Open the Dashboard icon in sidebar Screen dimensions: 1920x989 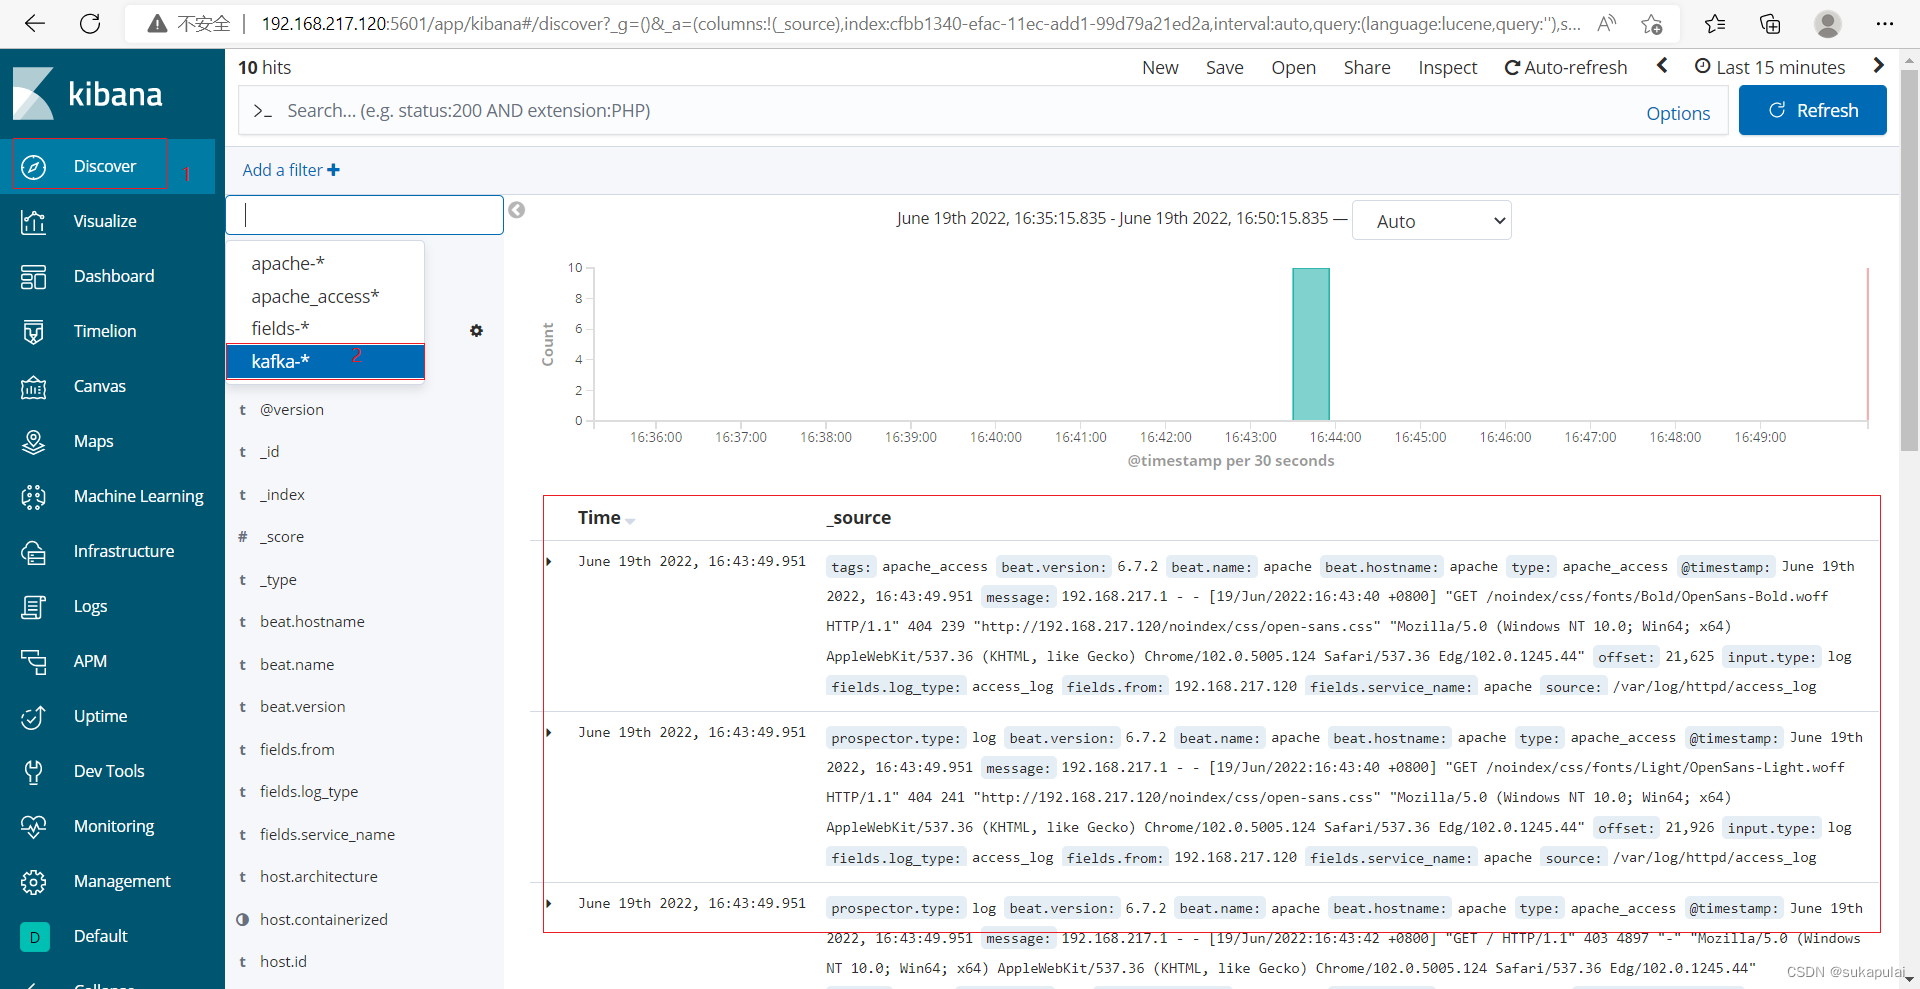[34, 276]
